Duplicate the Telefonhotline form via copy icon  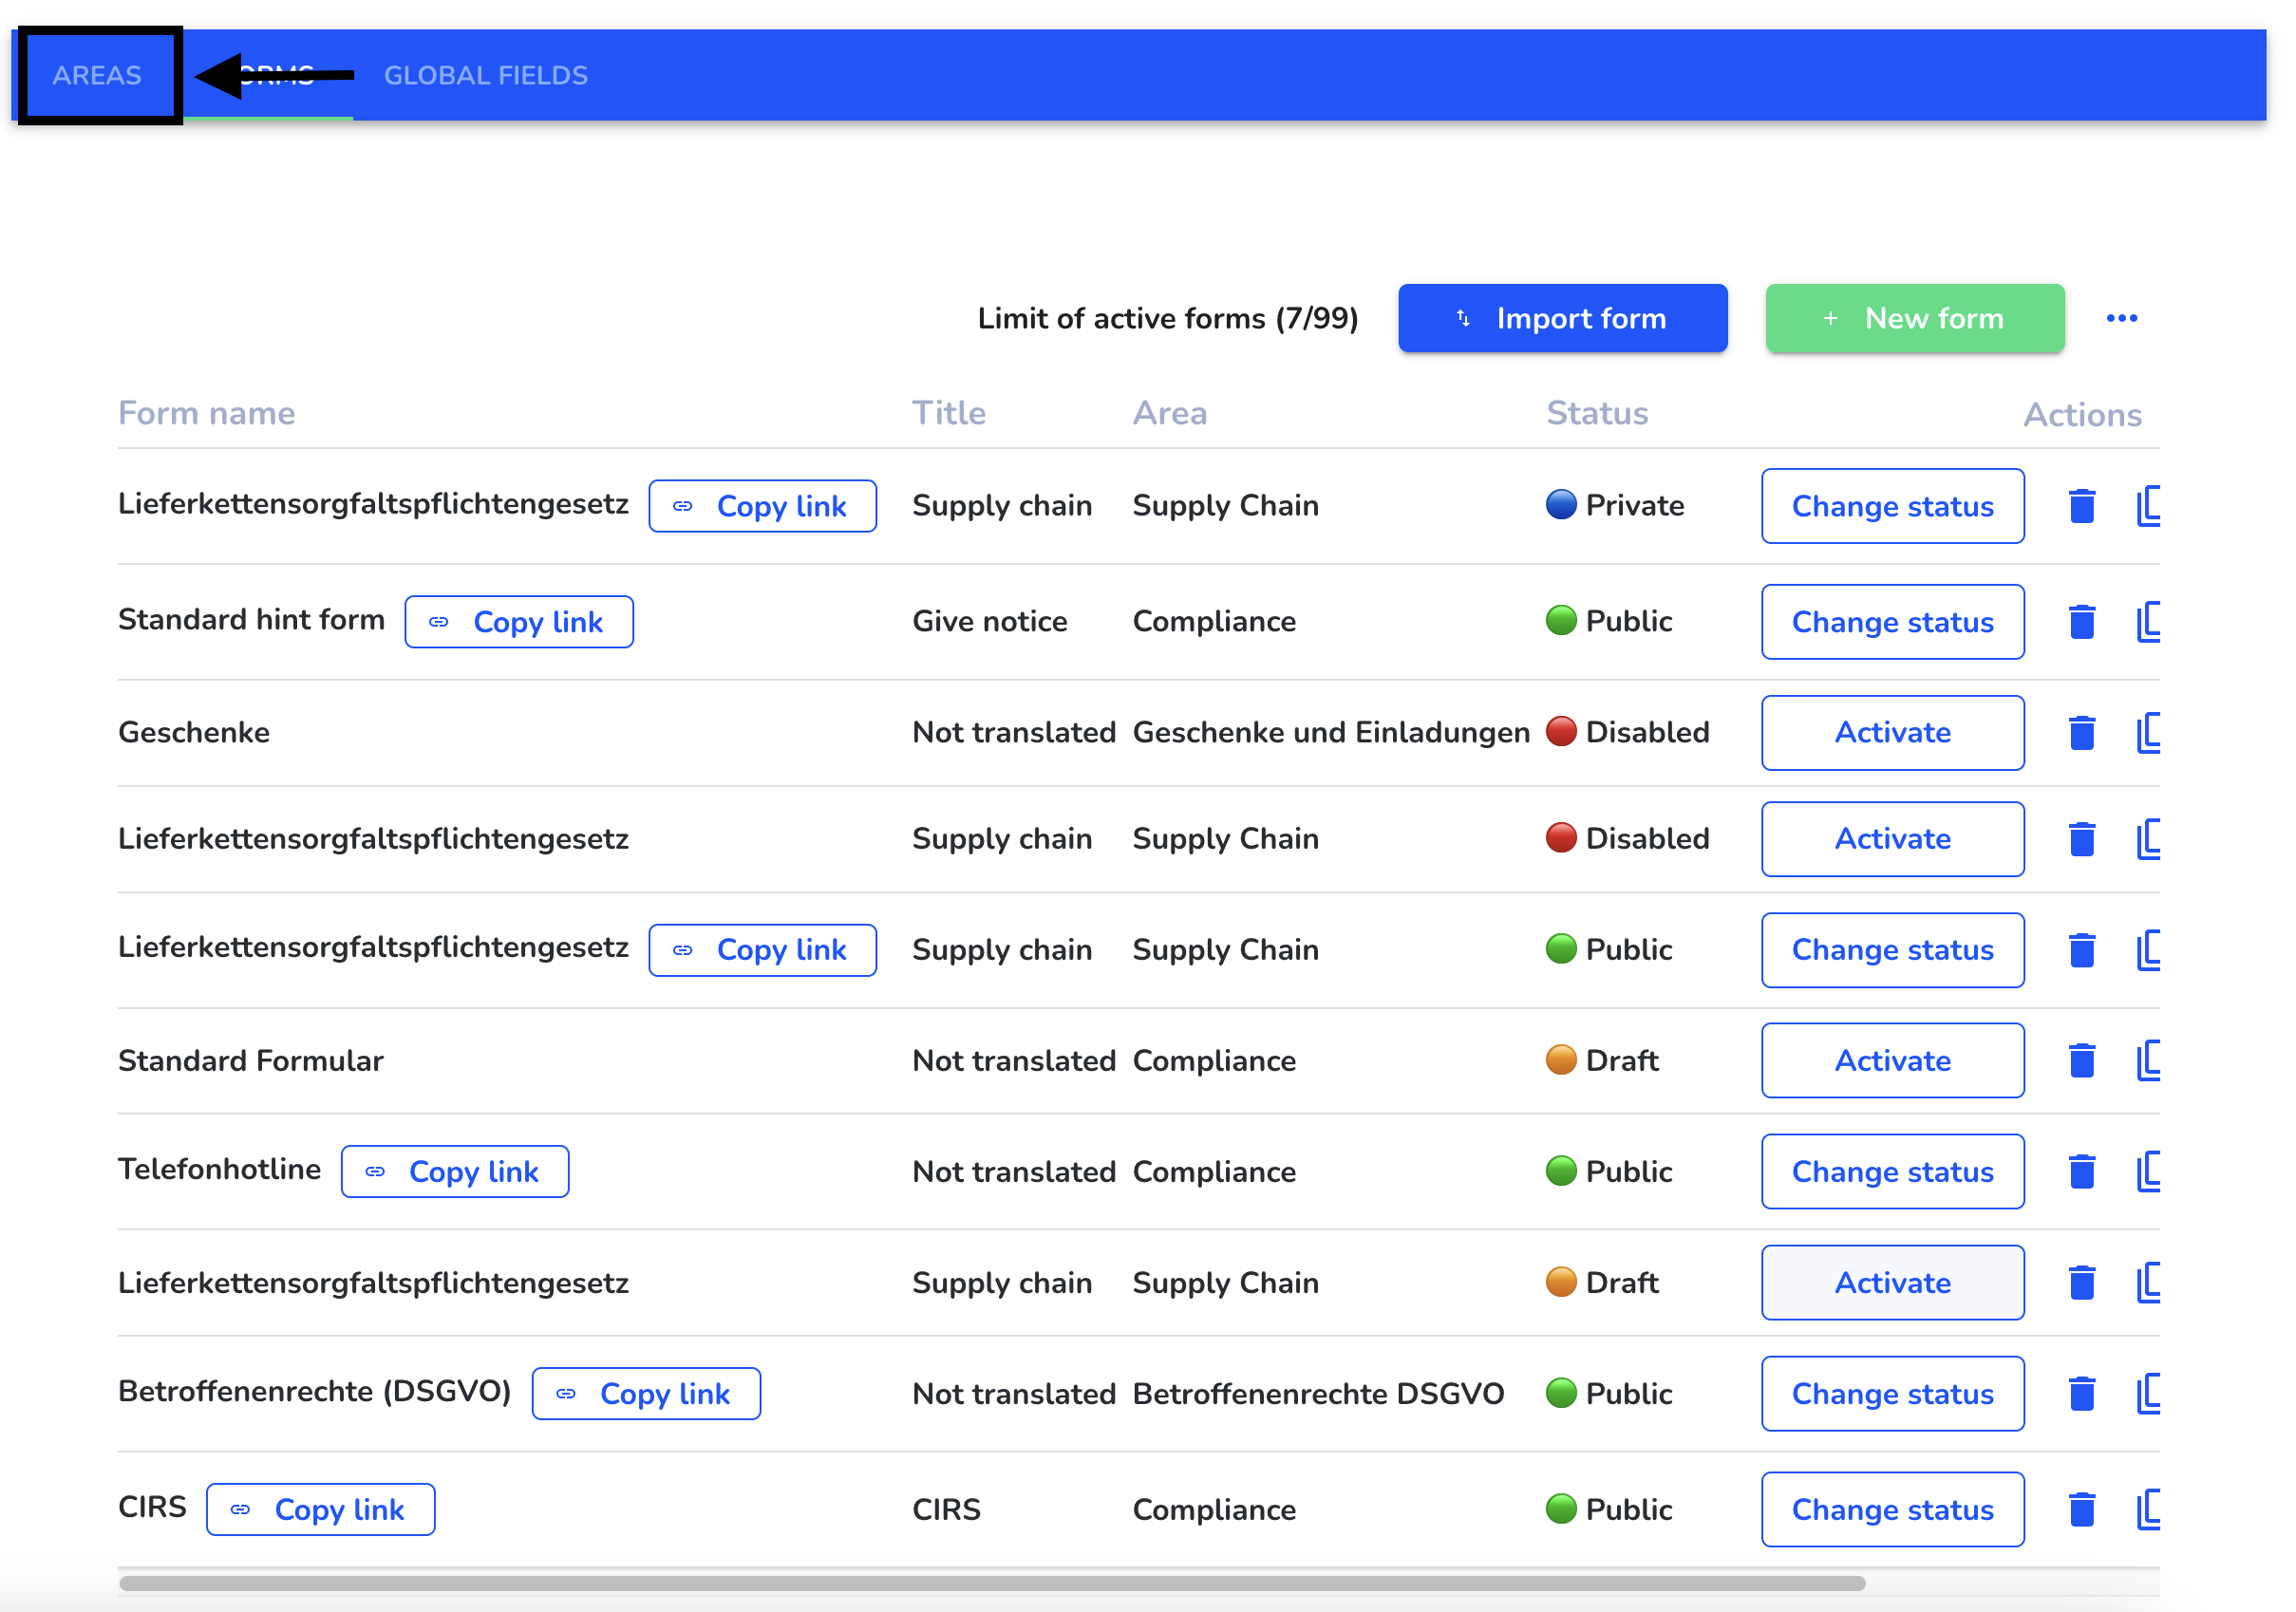(2148, 1172)
